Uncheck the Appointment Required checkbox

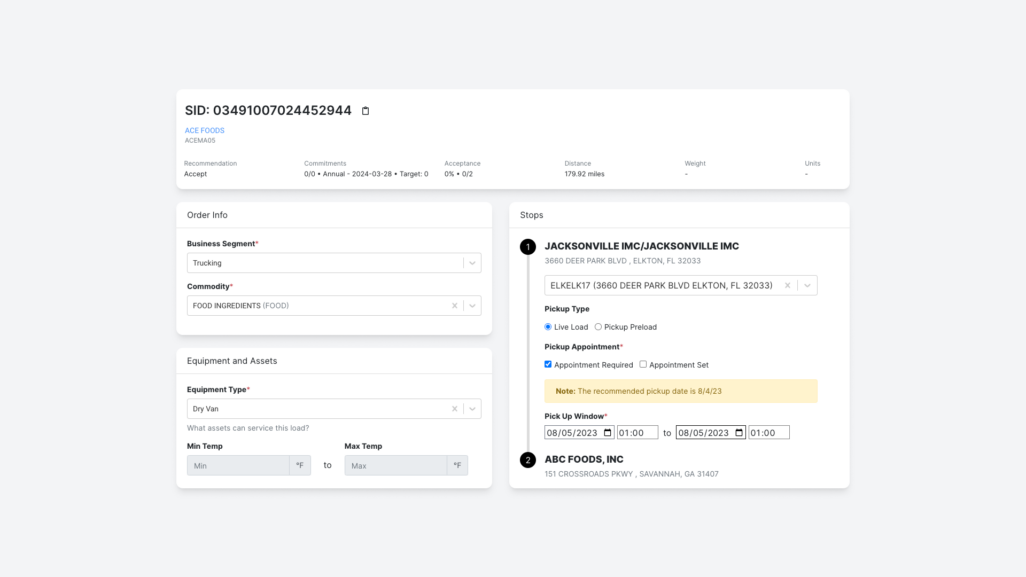(x=548, y=365)
